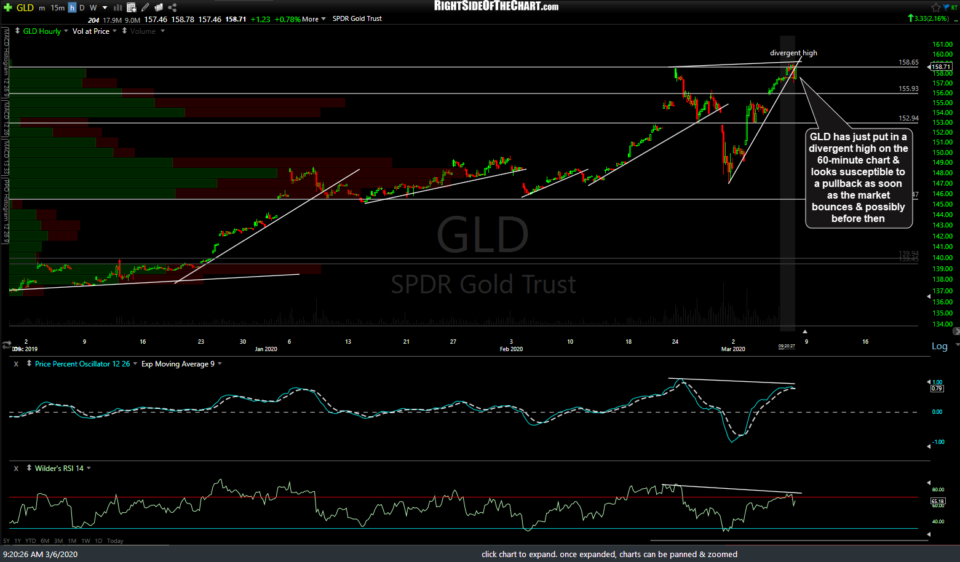
Task: Click the green plus add-chart icon
Action: 8,7
